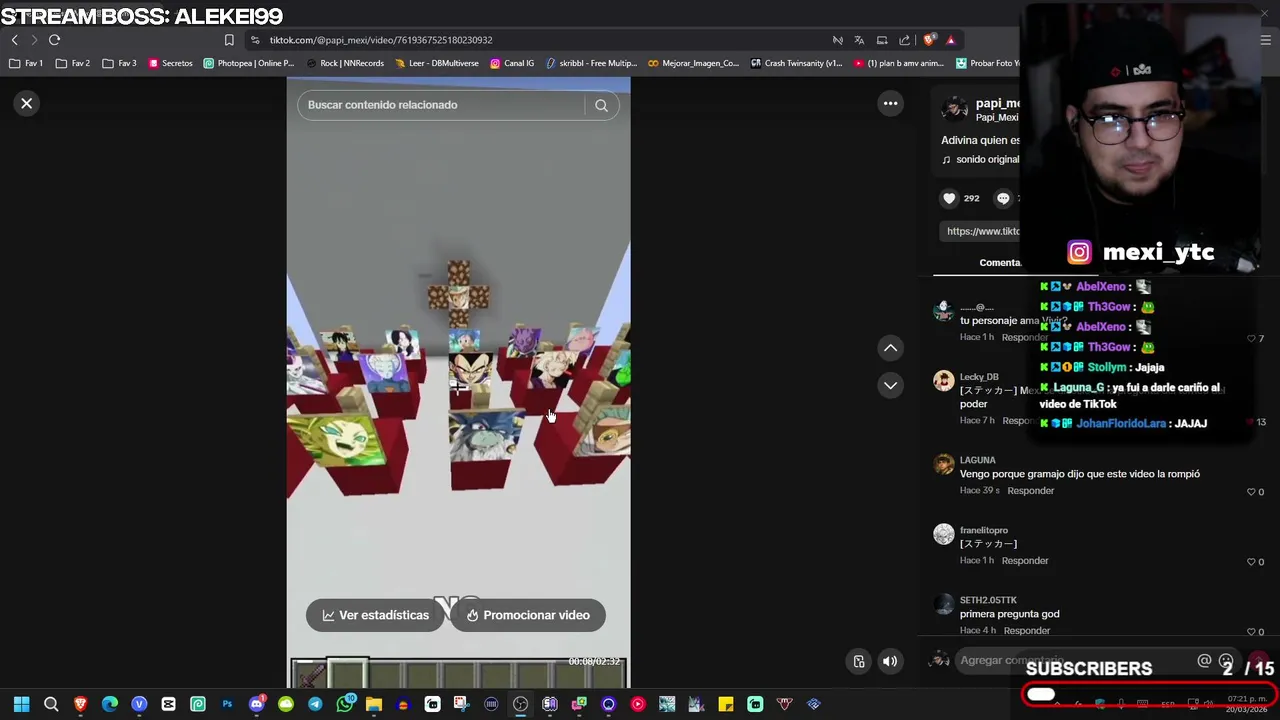Open 'Mejorar_Imagen_Co...' bookmark

pyautogui.click(x=693, y=63)
